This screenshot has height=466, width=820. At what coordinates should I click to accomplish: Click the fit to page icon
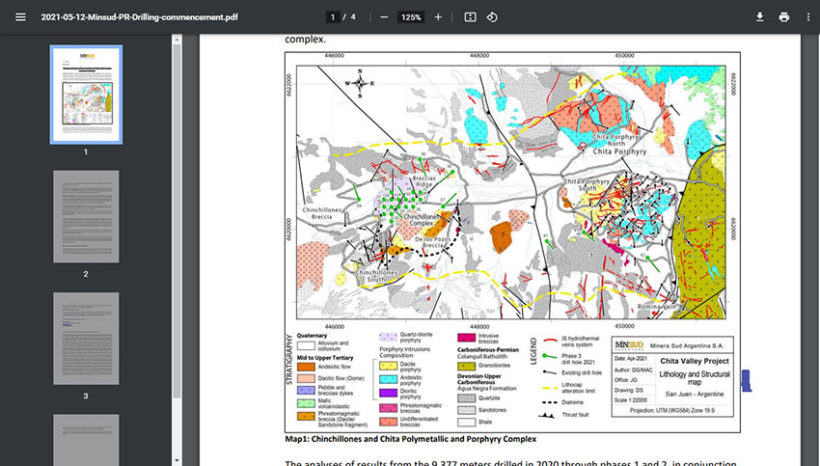click(470, 17)
